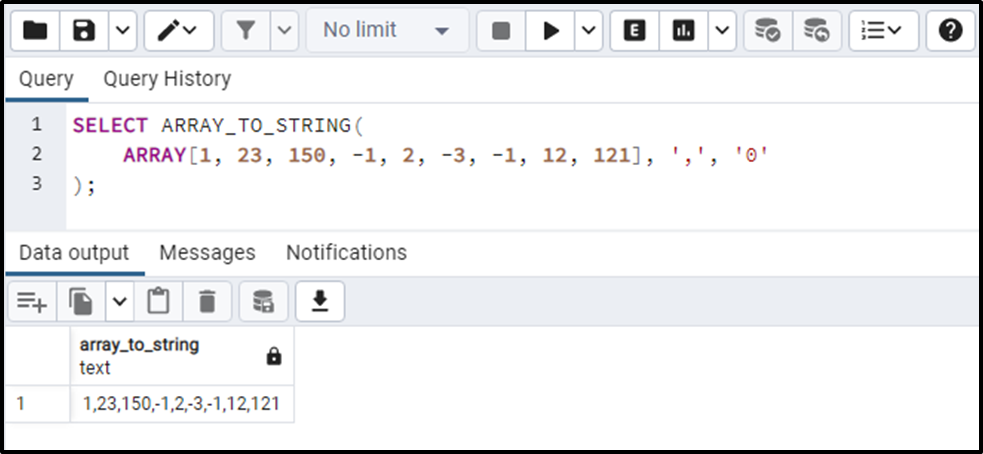Click the Copy icon in results toolbar
This screenshot has height=454, width=983.
[x=81, y=302]
